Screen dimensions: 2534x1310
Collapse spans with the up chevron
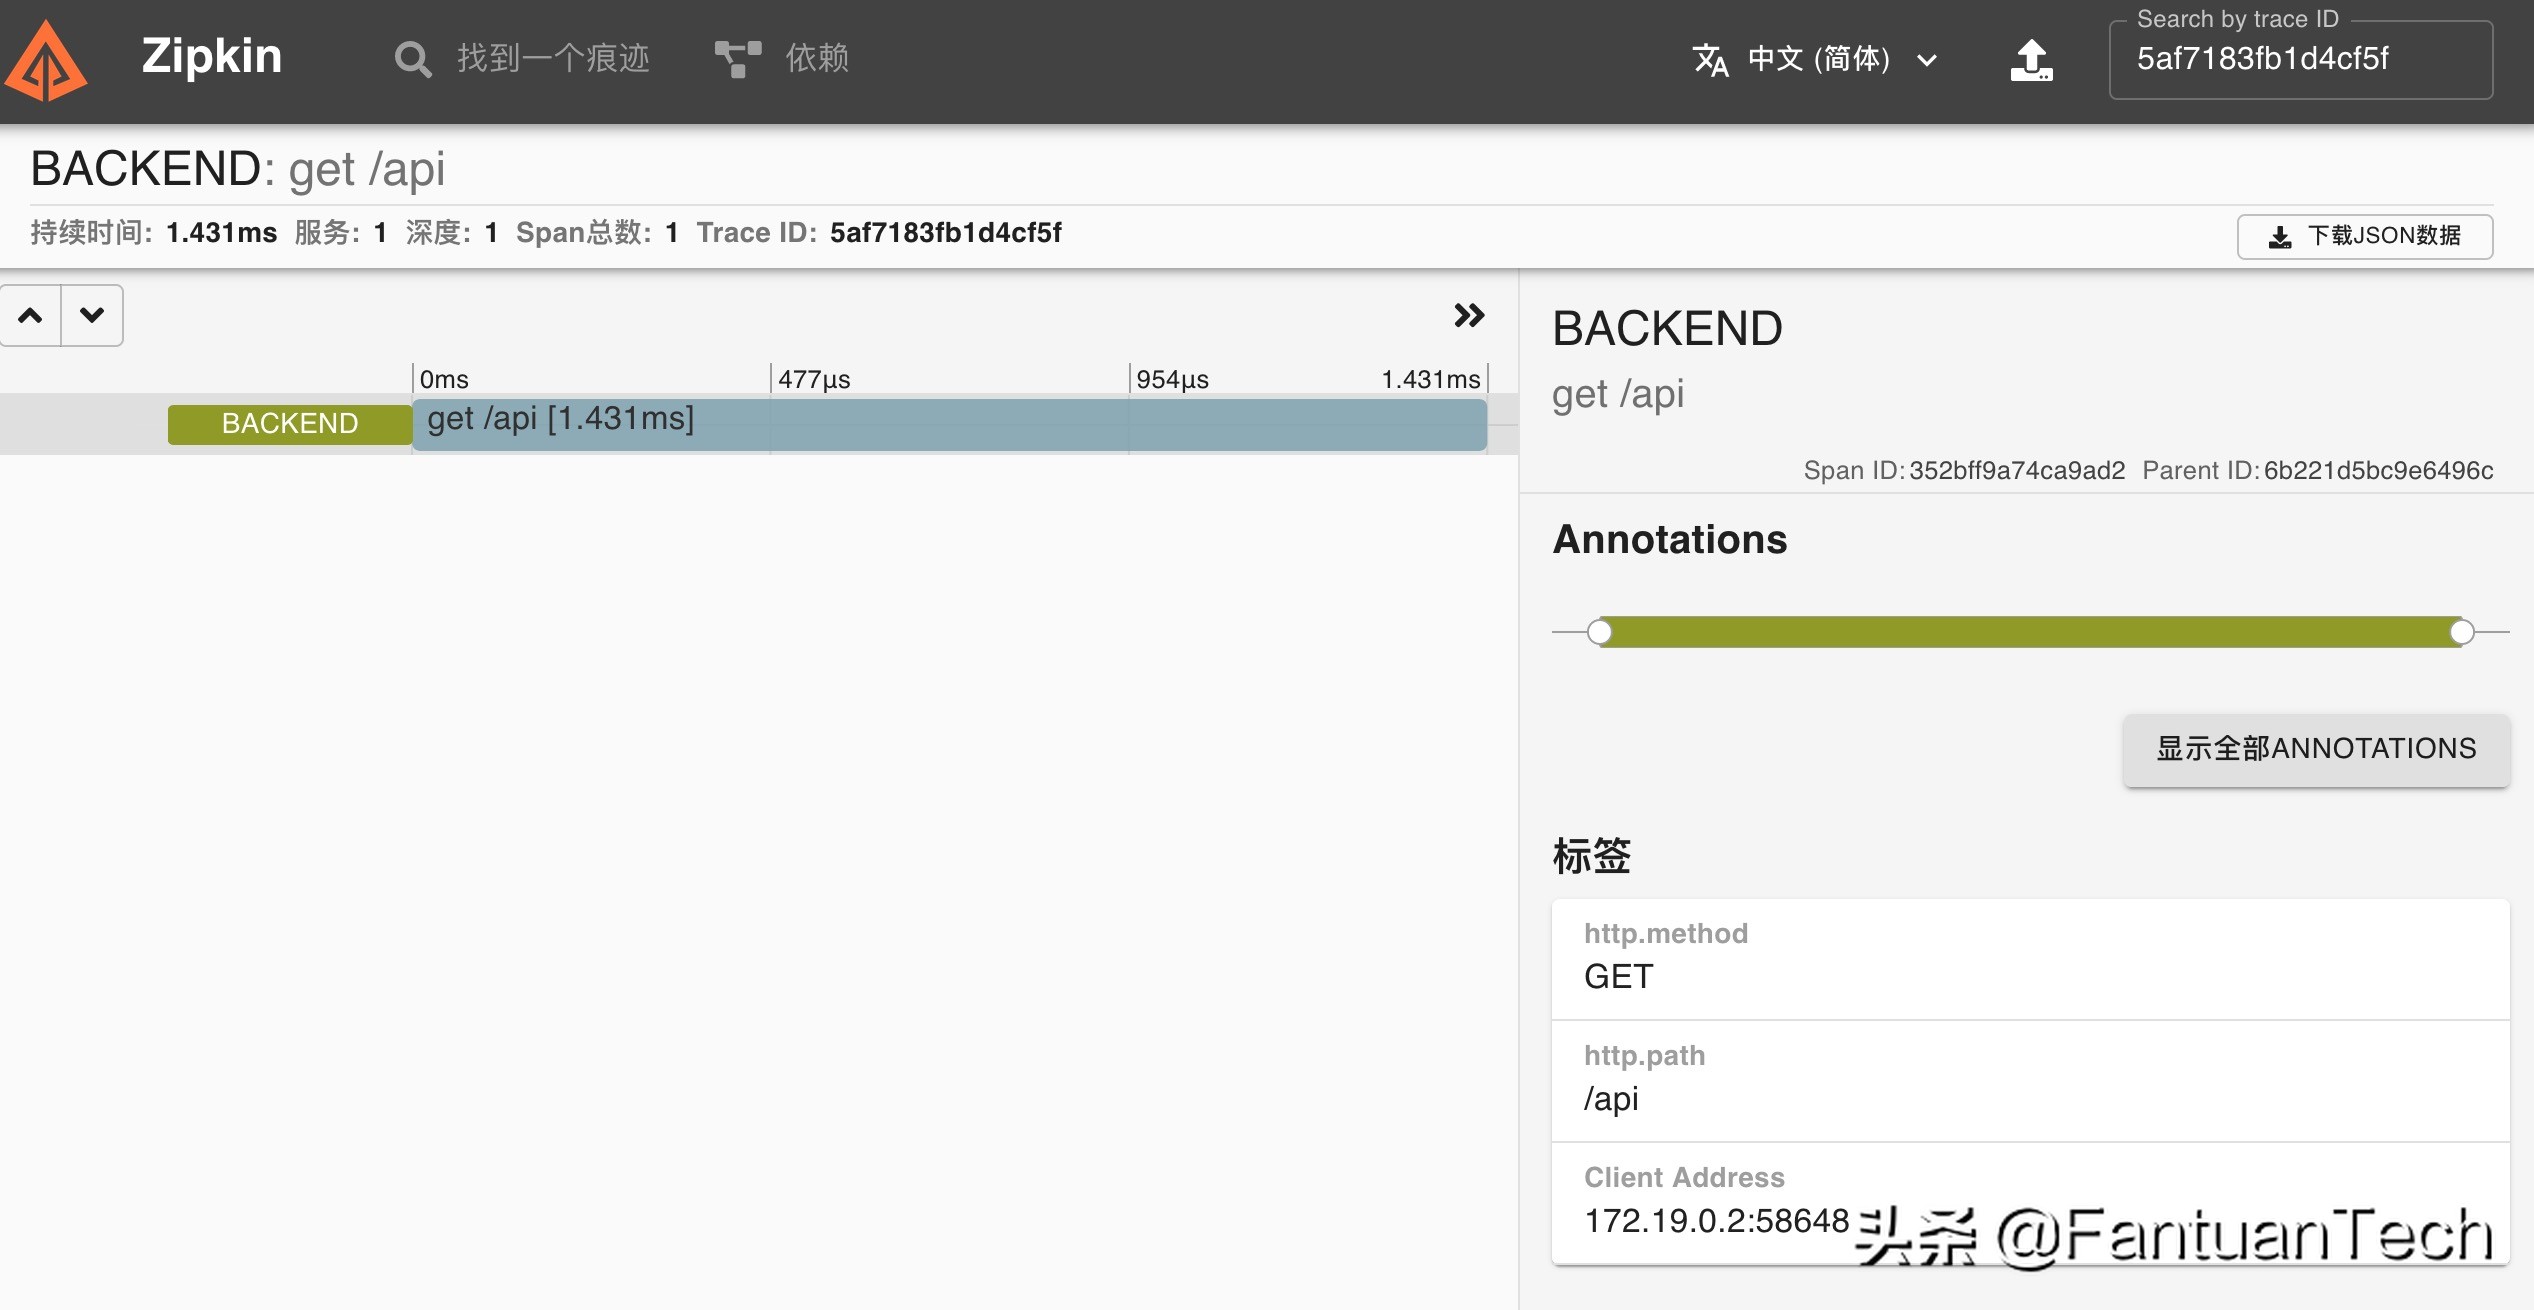pos(31,316)
